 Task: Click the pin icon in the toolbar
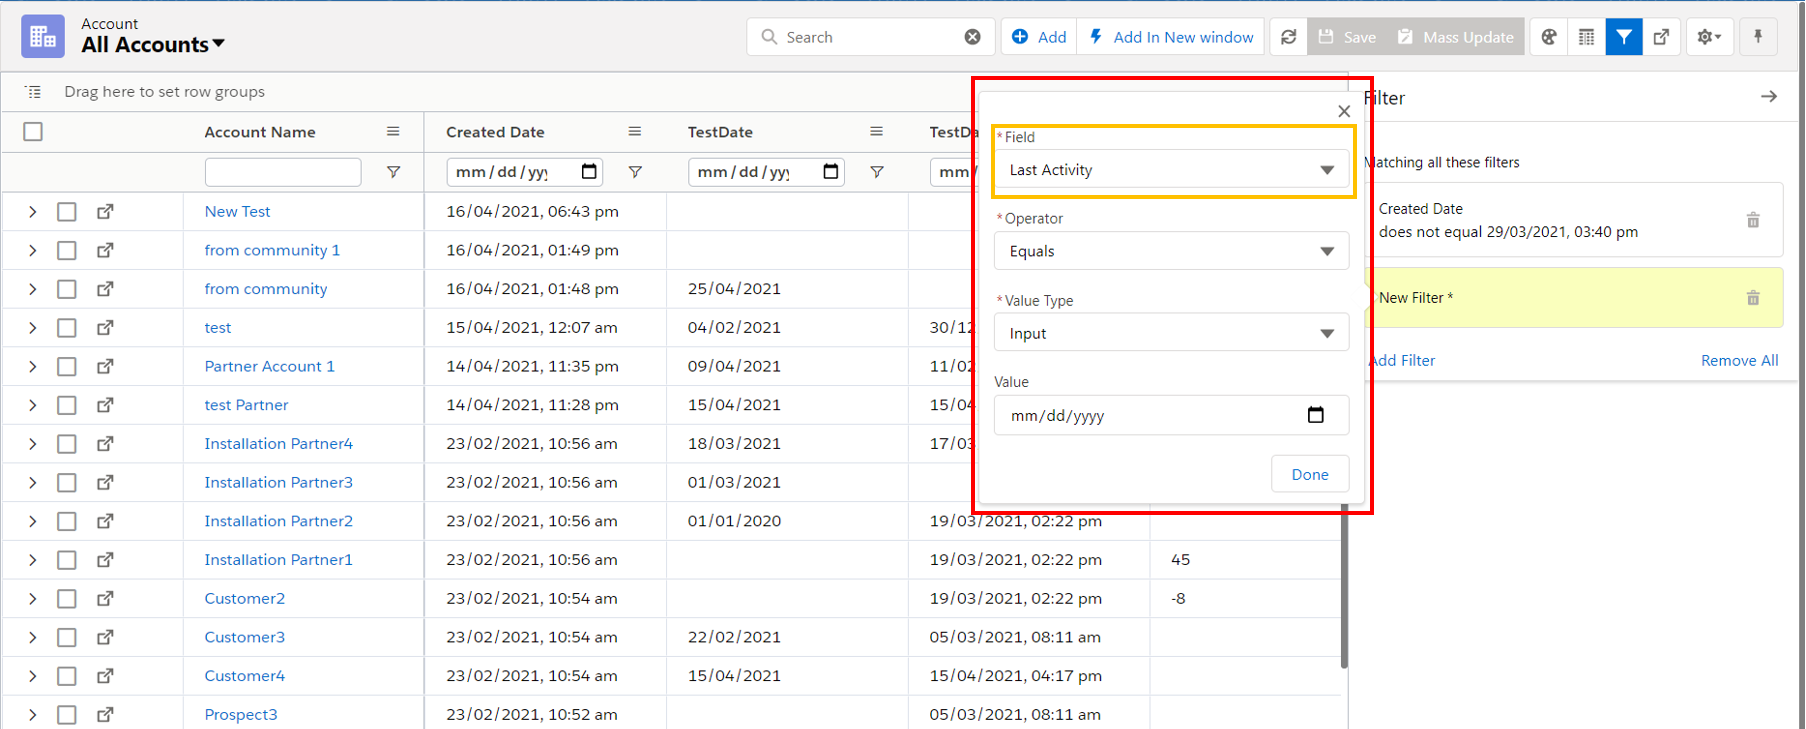pyautogui.click(x=1758, y=37)
